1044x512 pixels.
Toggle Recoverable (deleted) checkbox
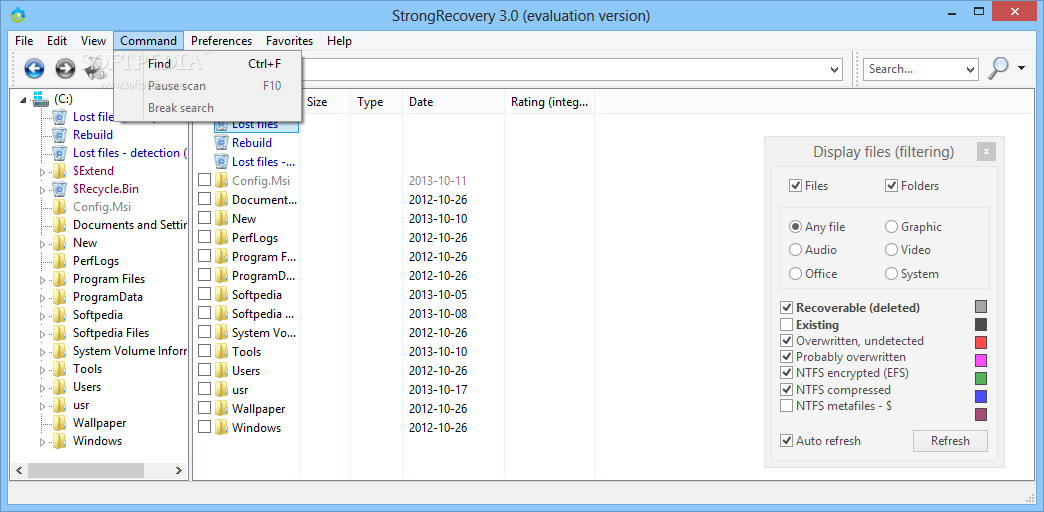787,308
